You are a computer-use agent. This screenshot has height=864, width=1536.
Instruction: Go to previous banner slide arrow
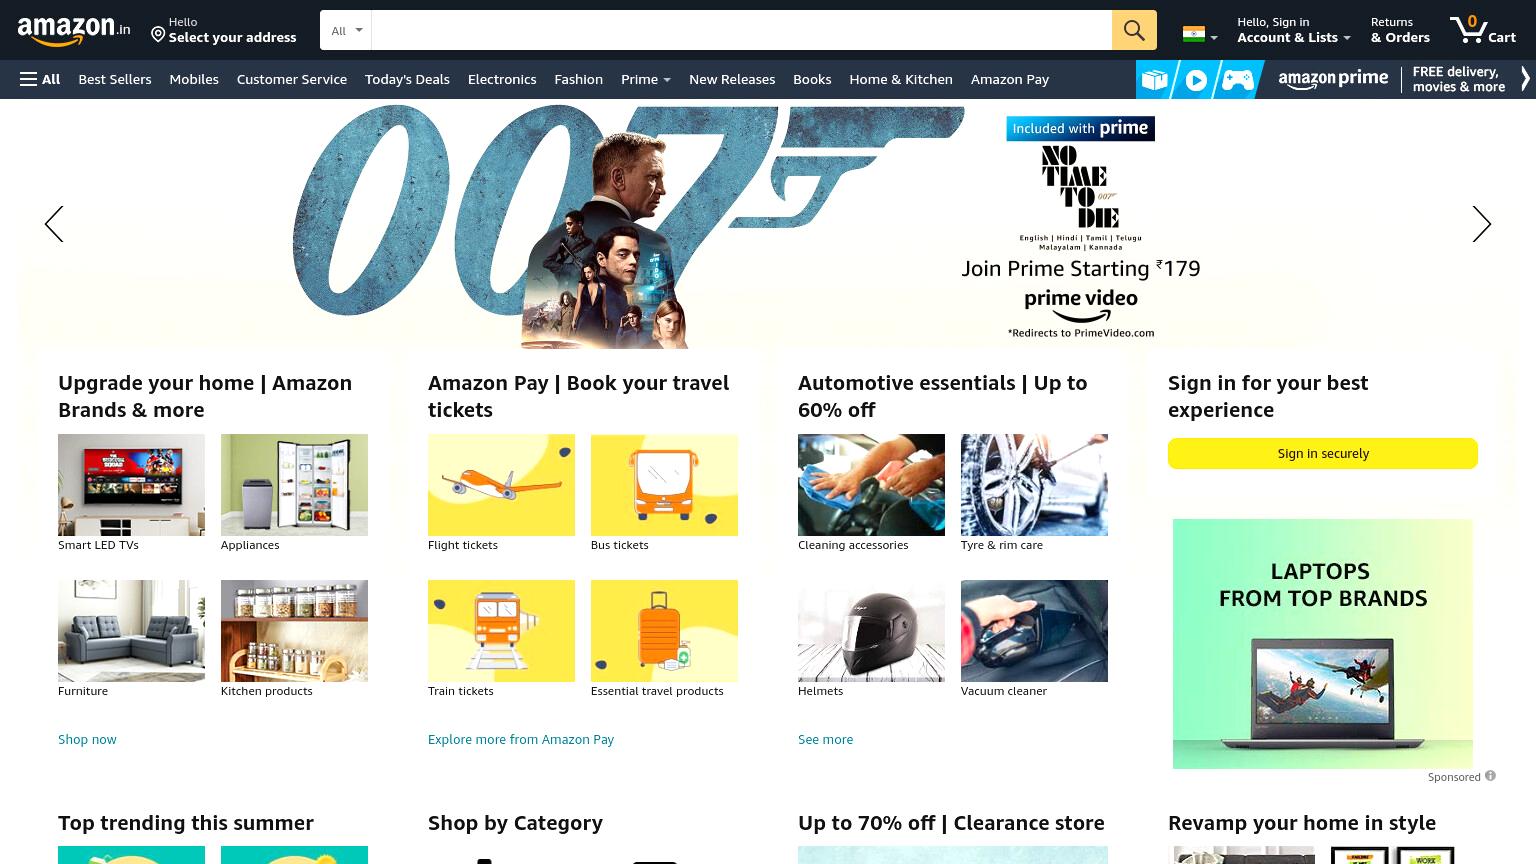(x=54, y=224)
